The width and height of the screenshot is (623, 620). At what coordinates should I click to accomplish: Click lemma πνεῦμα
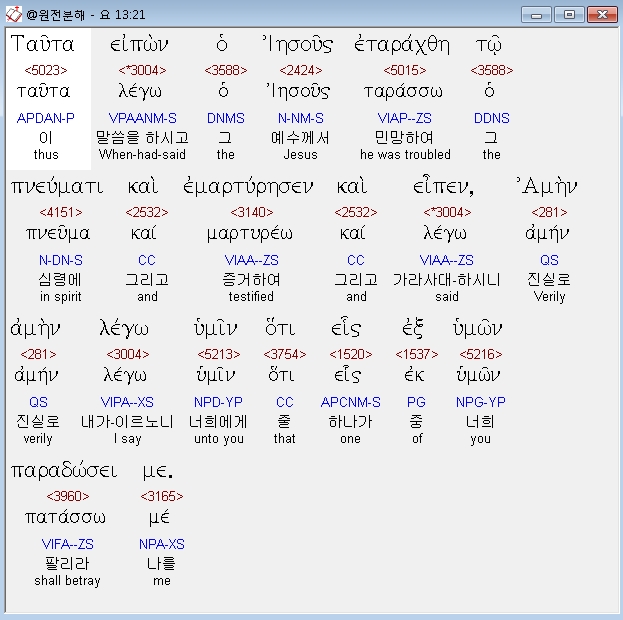(x=58, y=233)
